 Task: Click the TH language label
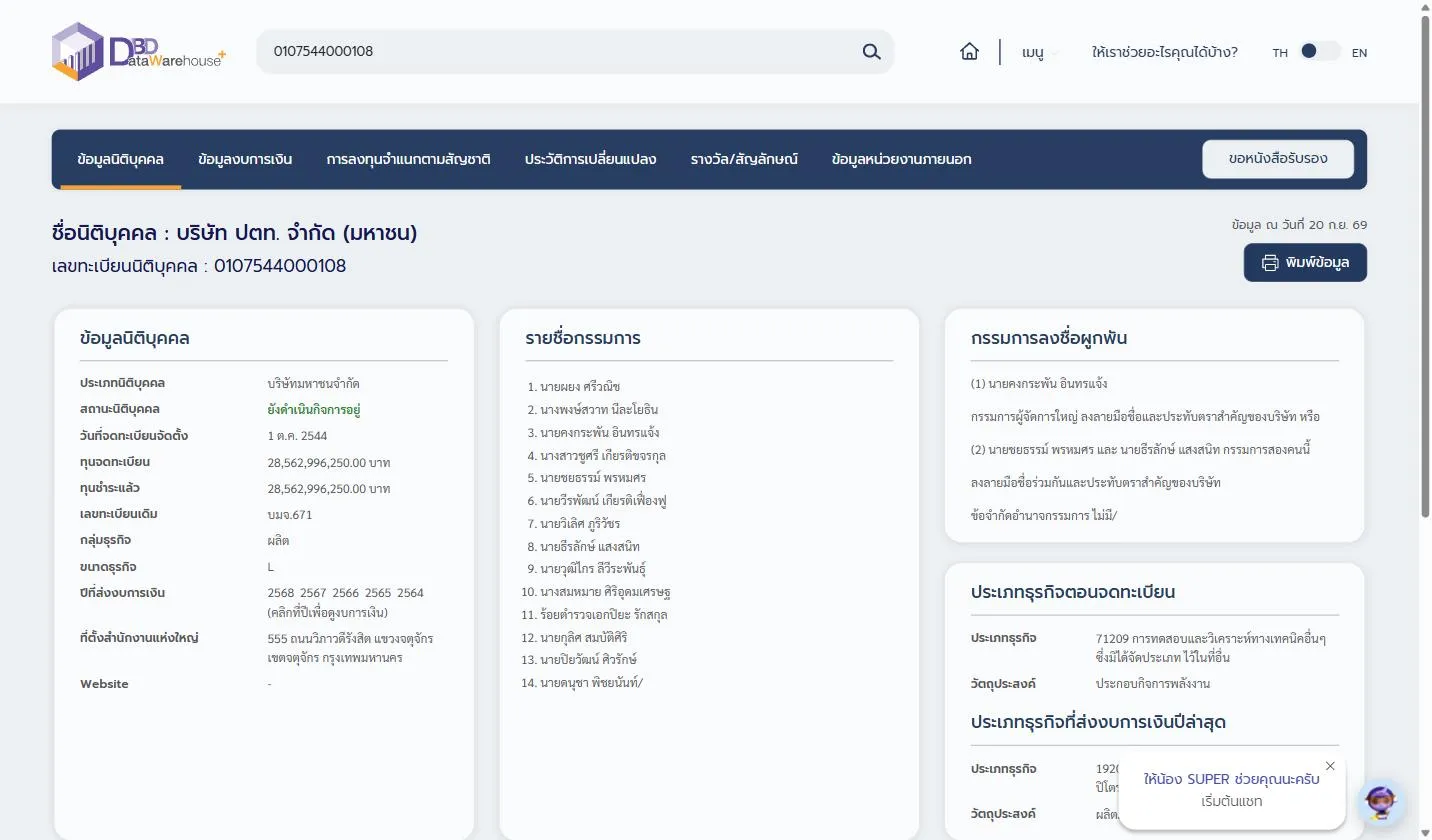coord(1280,53)
